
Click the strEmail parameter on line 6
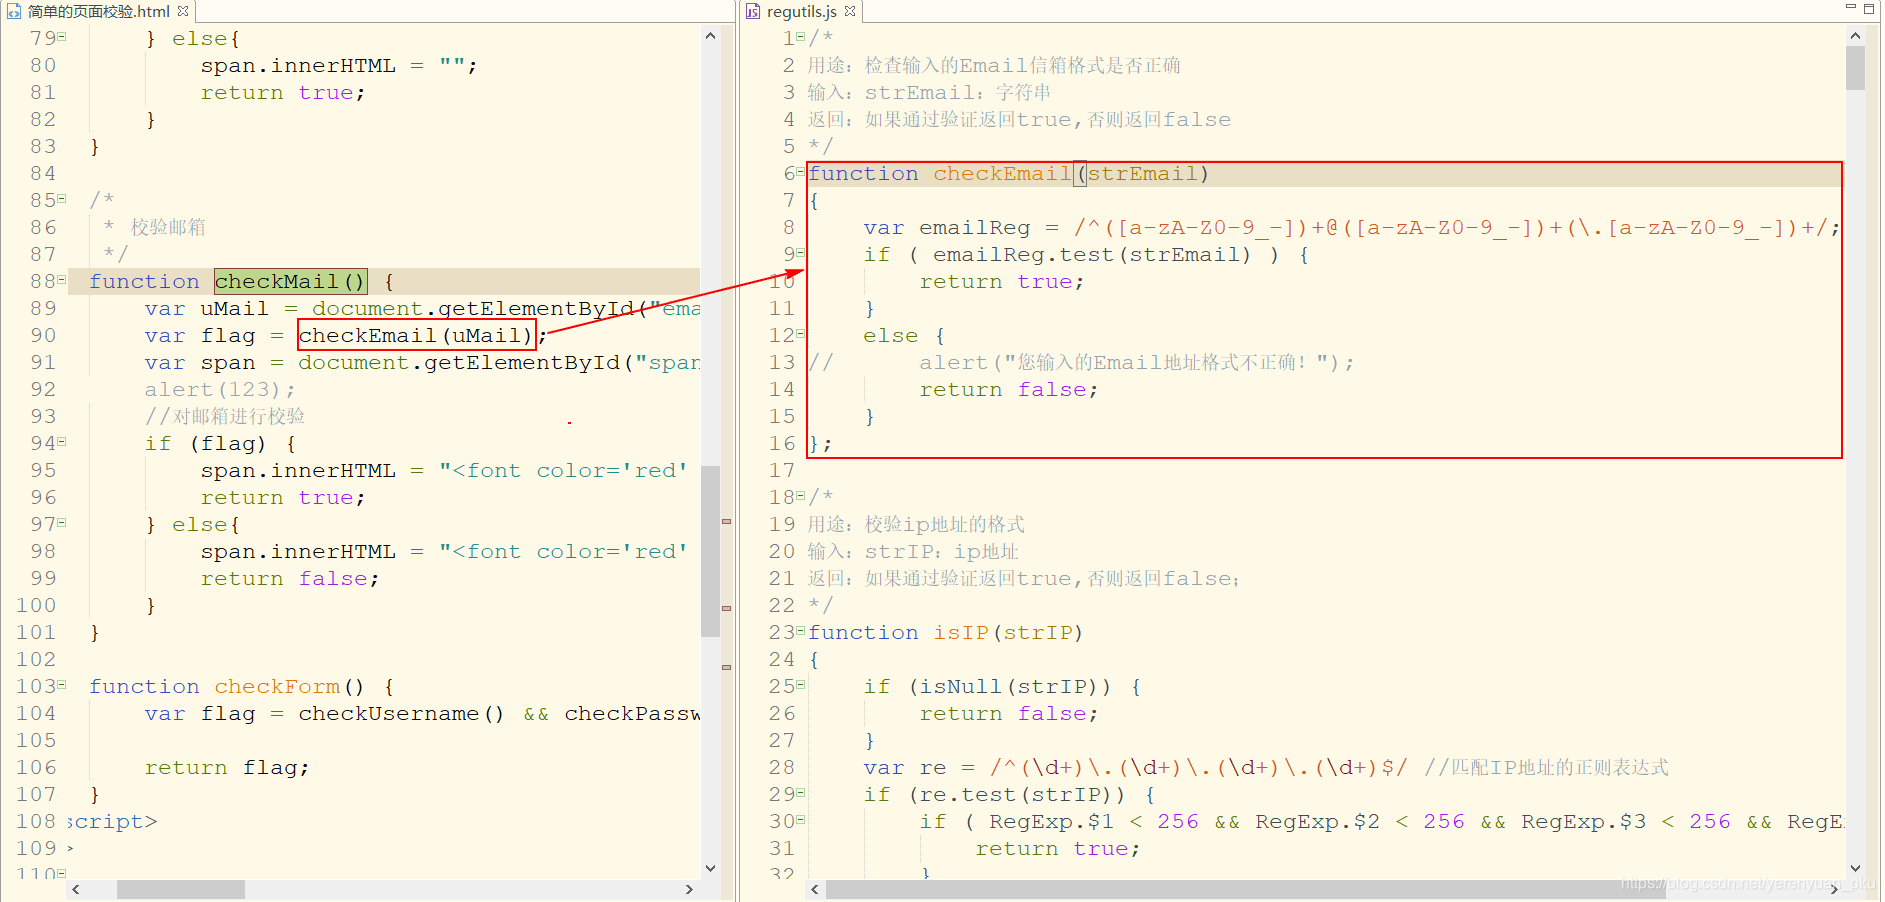click(1142, 173)
